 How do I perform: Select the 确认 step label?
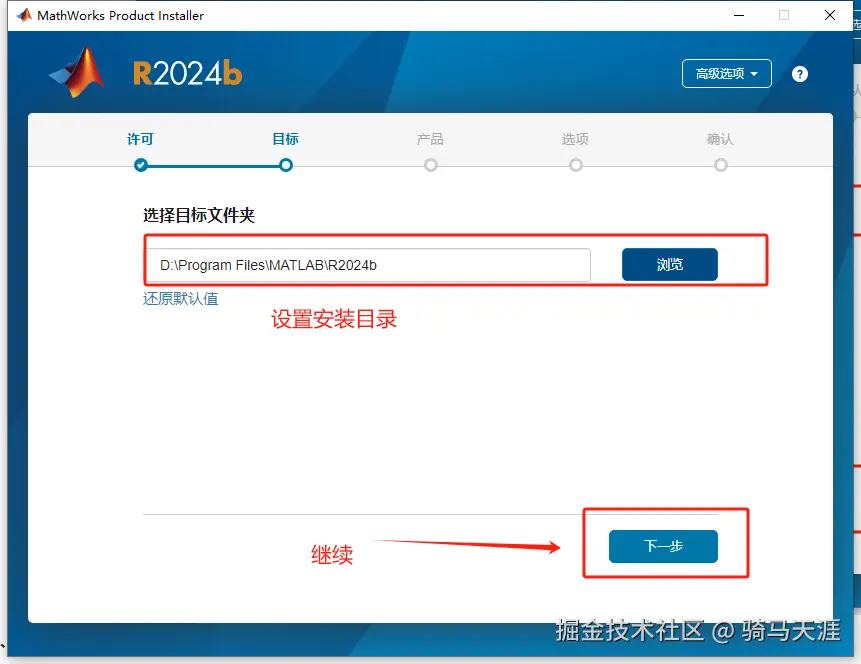(x=720, y=139)
